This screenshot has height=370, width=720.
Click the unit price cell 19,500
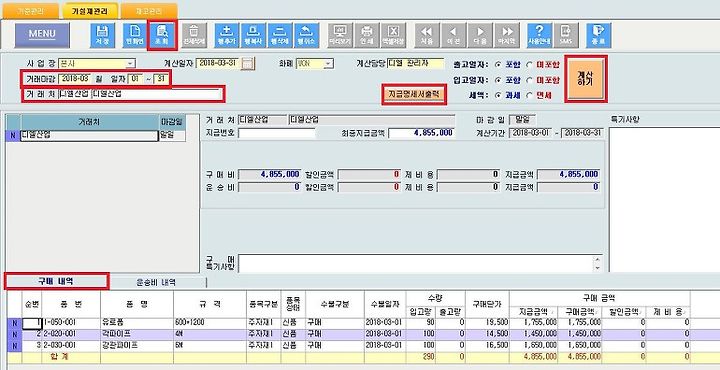[487, 323]
